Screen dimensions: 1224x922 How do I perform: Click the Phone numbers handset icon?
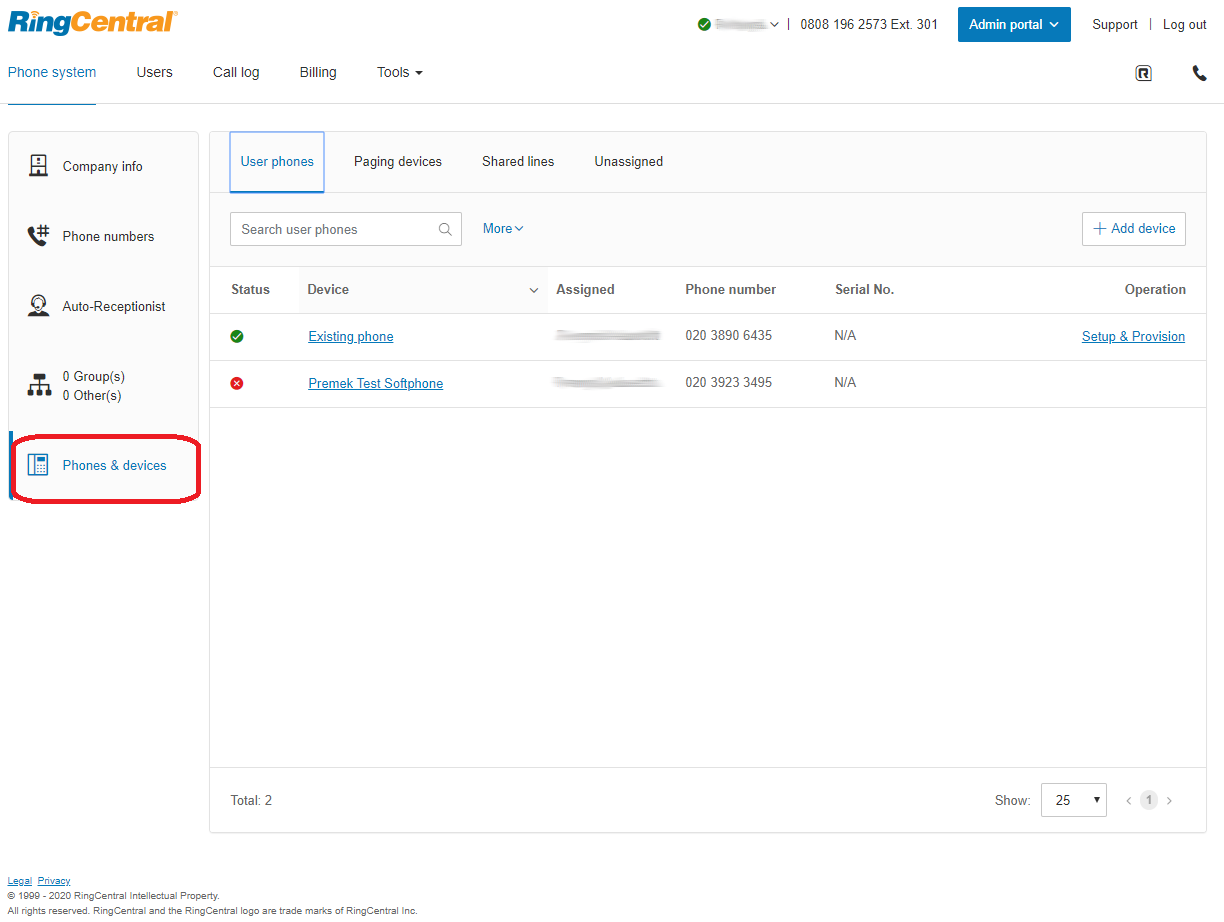[38, 236]
